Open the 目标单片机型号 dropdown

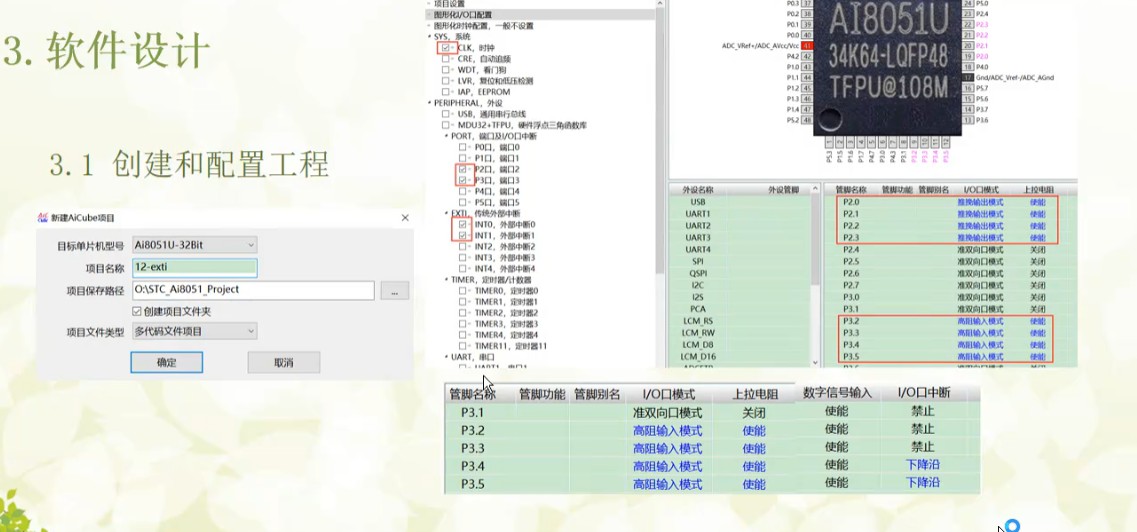tap(194, 245)
